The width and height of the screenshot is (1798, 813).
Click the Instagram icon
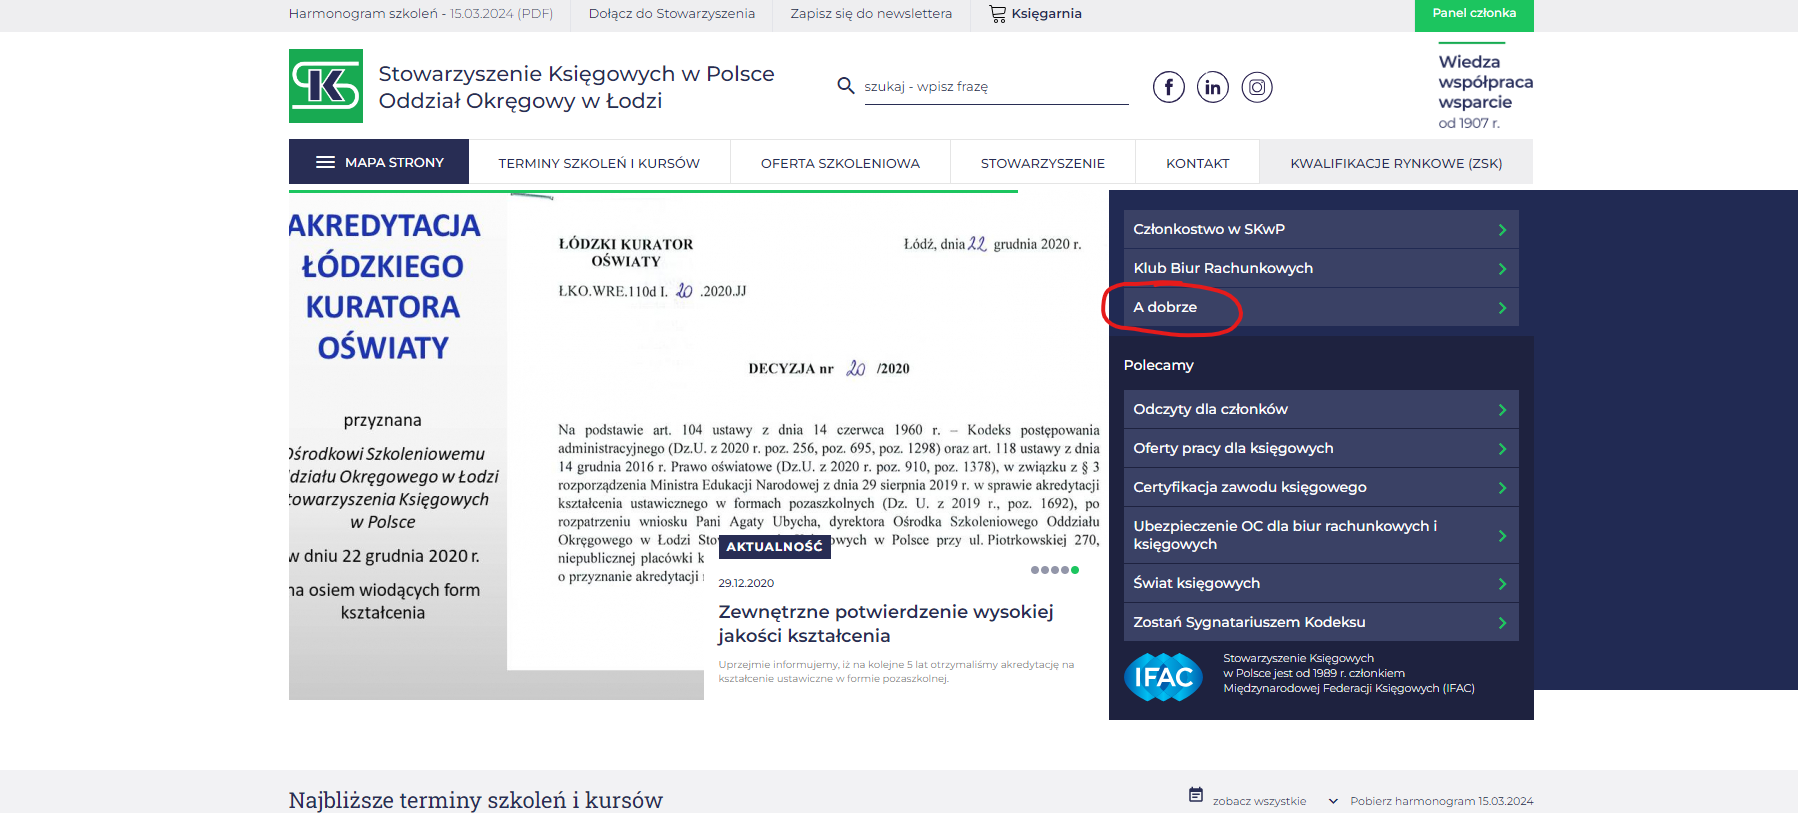[x=1257, y=87]
